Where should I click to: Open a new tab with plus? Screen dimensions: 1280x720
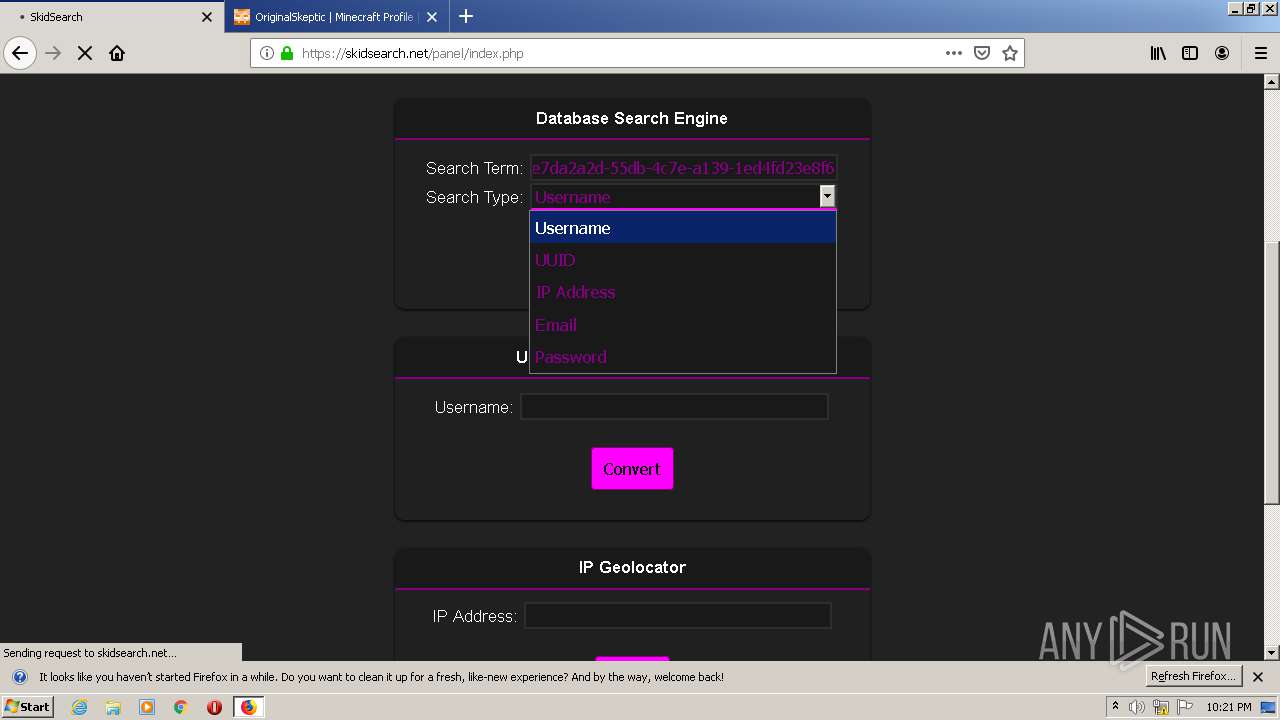tap(466, 16)
